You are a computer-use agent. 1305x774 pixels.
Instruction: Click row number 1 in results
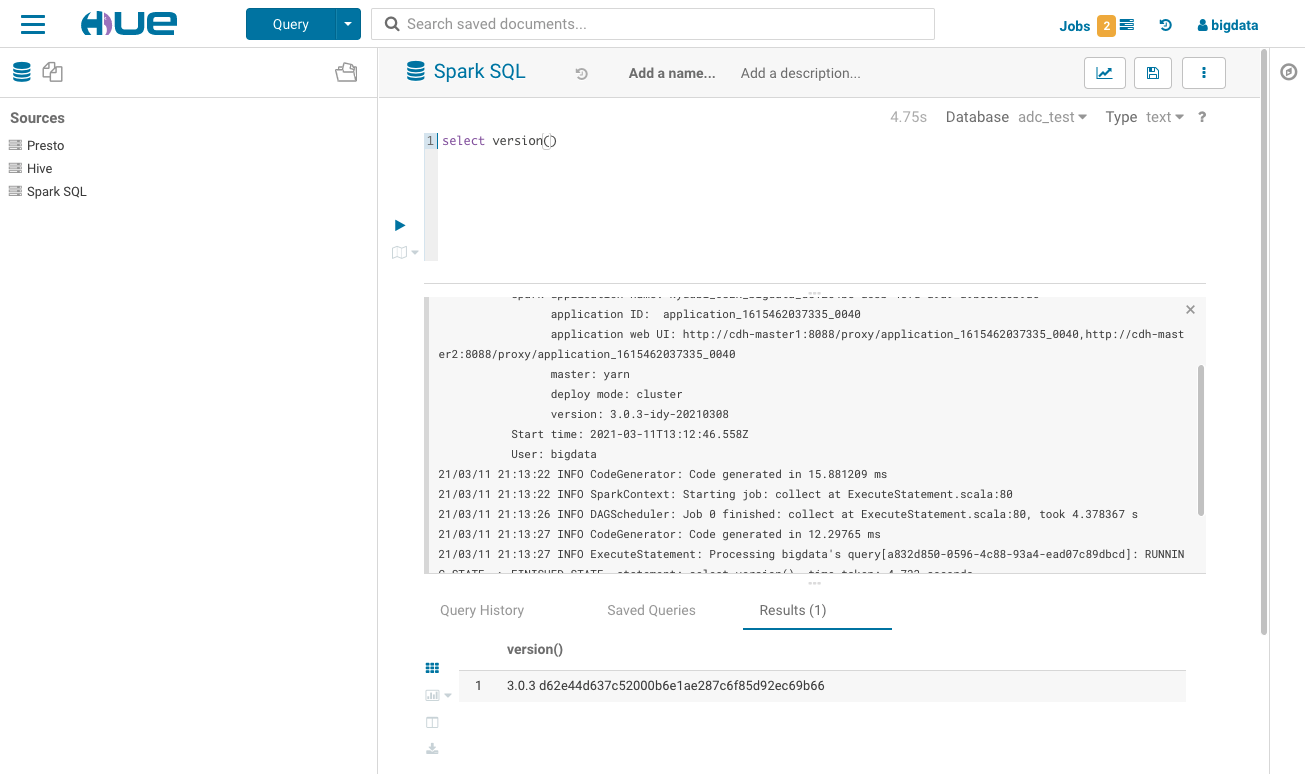479,686
